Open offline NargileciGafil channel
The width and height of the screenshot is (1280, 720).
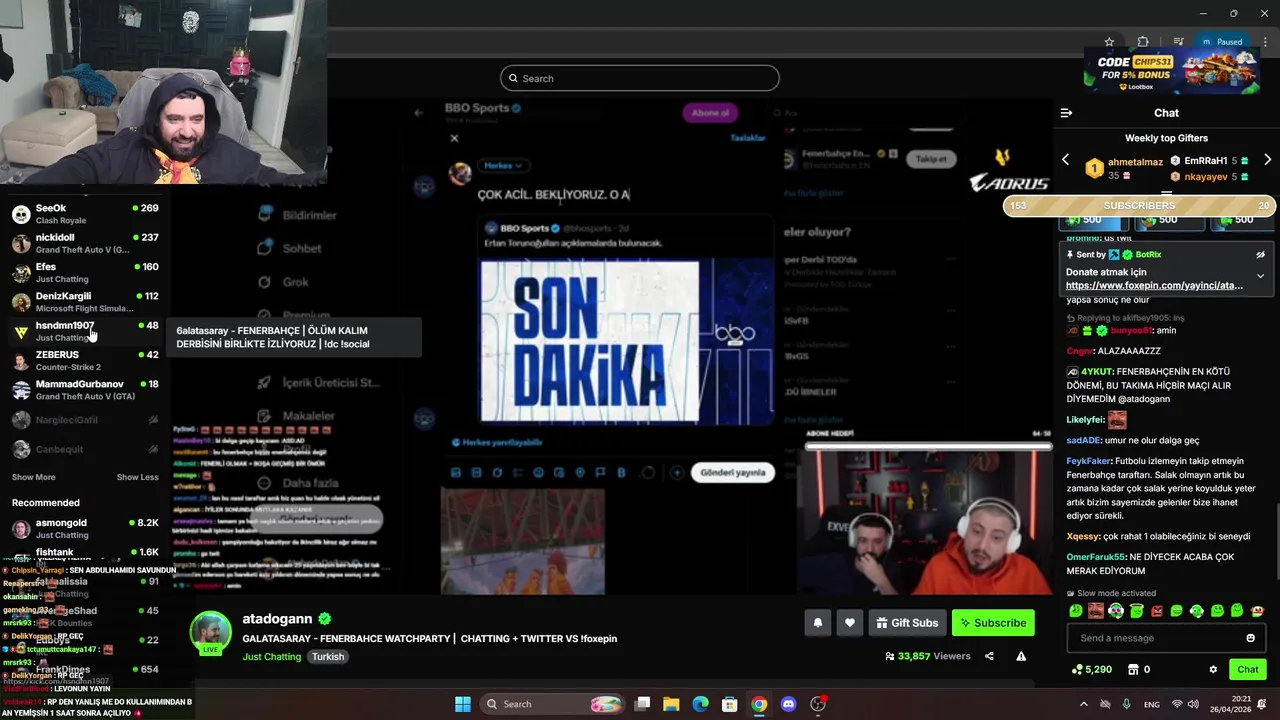85,420
